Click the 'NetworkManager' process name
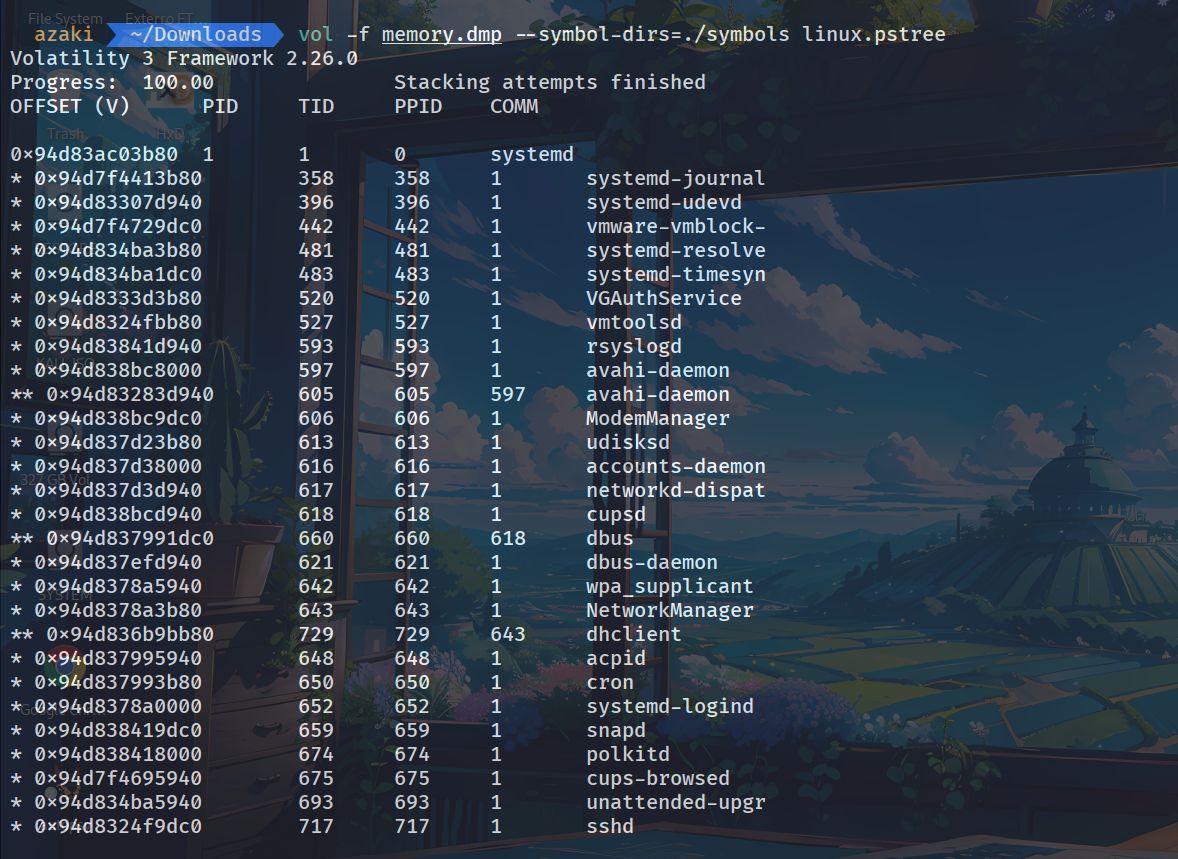The image size is (1178, 859). click(670, 612)
